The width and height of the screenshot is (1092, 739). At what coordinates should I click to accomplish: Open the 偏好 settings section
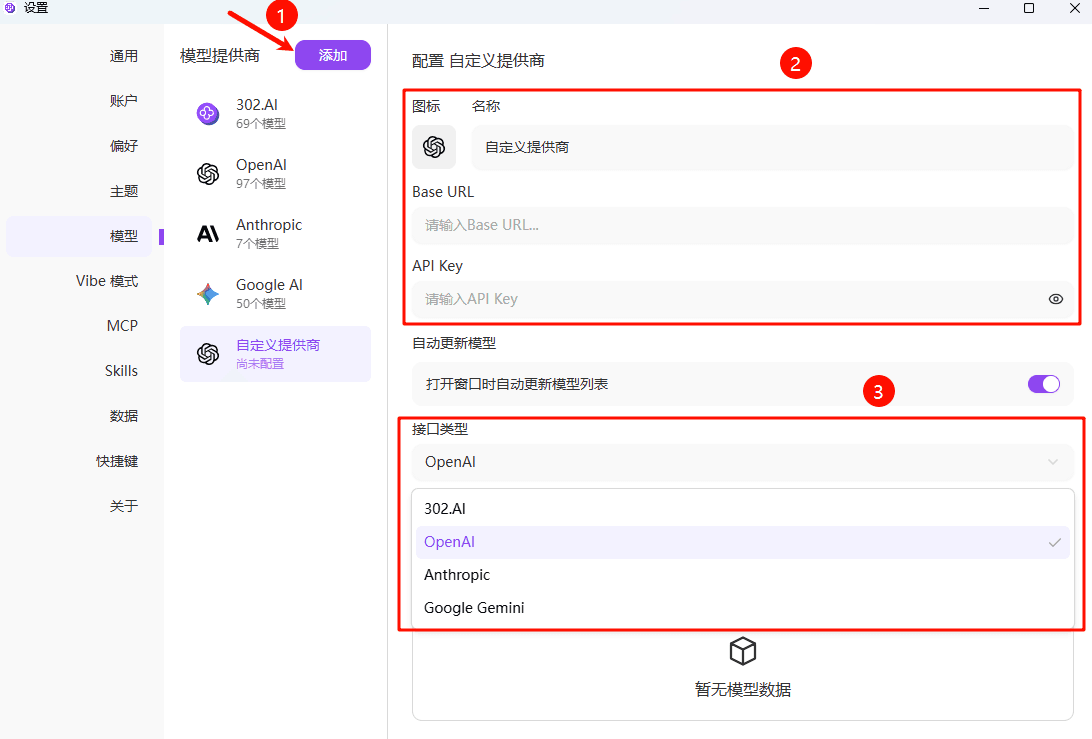click(x=123, y=146)
